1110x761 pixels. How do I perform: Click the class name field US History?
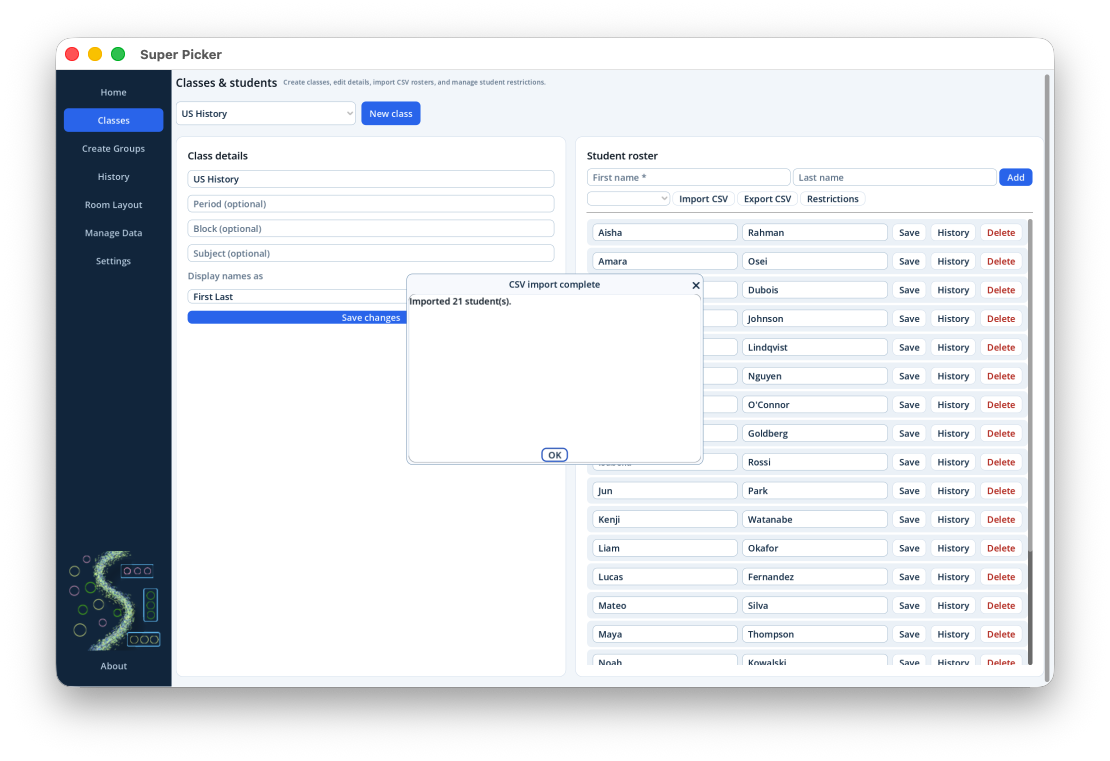pyautogui.click(x=371, y=179)
